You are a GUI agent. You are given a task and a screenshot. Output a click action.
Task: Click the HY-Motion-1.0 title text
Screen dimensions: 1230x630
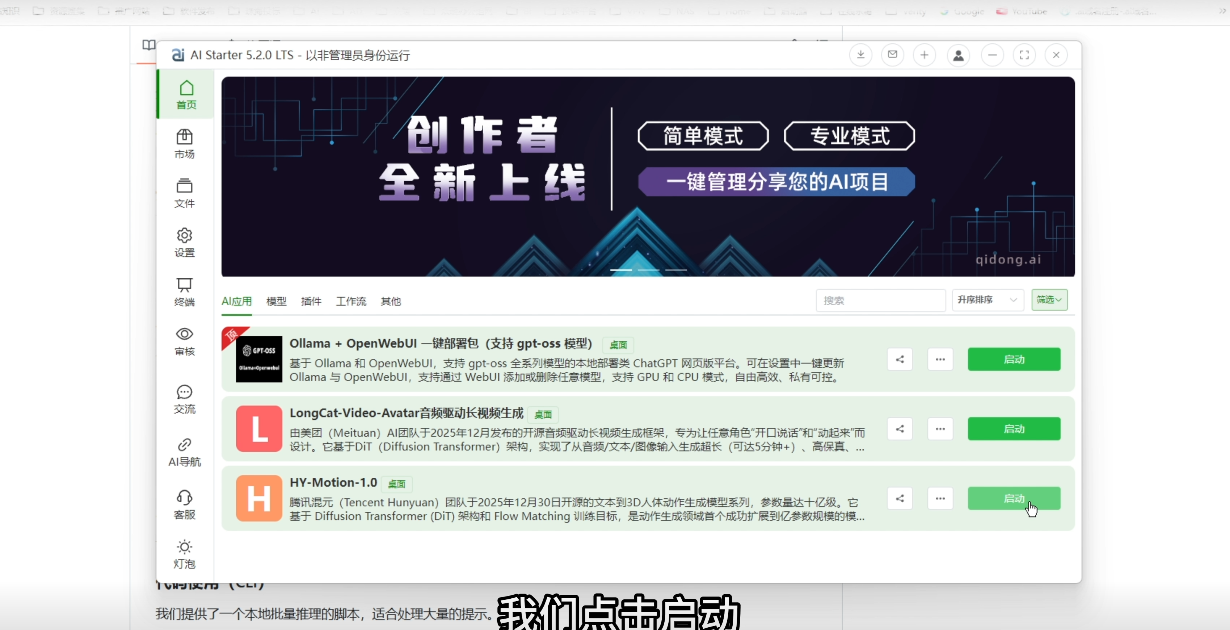[x=334, y=483]
